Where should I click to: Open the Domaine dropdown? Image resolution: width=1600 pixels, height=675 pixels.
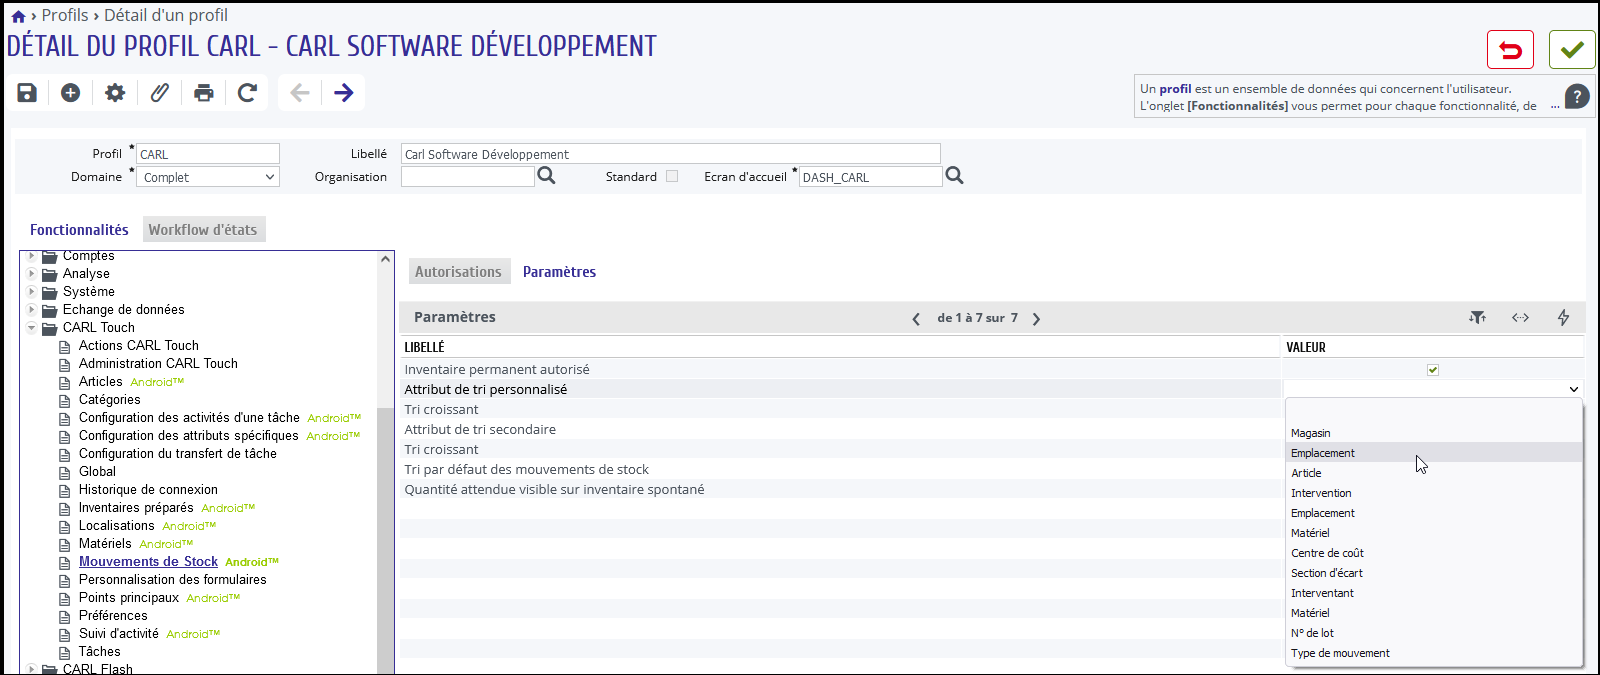[208, 177]
